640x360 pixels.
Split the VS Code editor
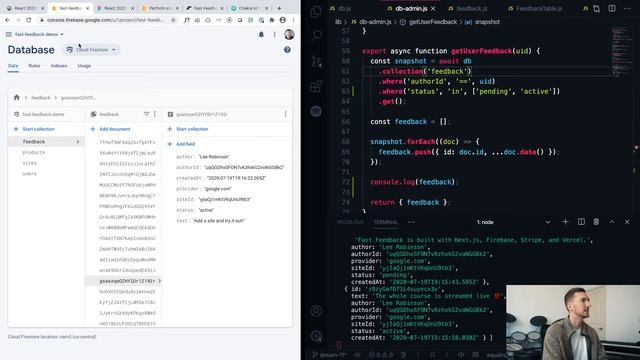pyautogui.click(x=612, y=8)
